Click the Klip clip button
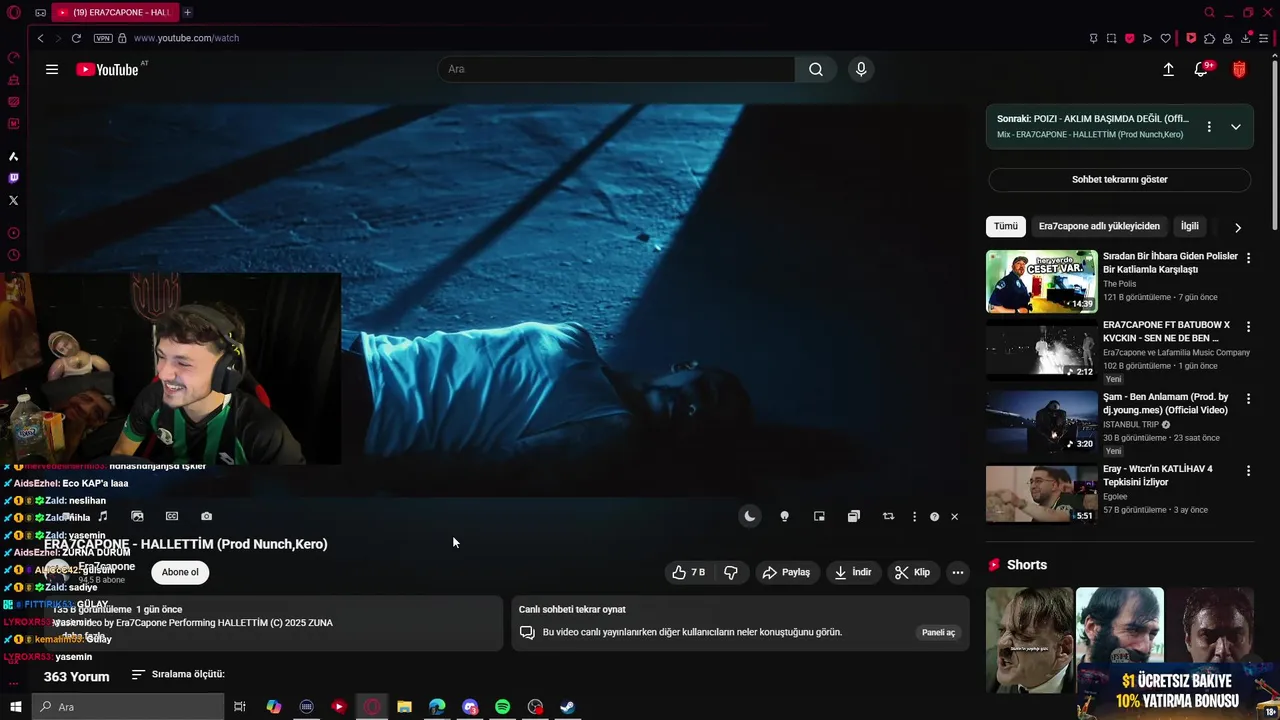Viewport: 1280px width, 720px height. coord(912,572)
